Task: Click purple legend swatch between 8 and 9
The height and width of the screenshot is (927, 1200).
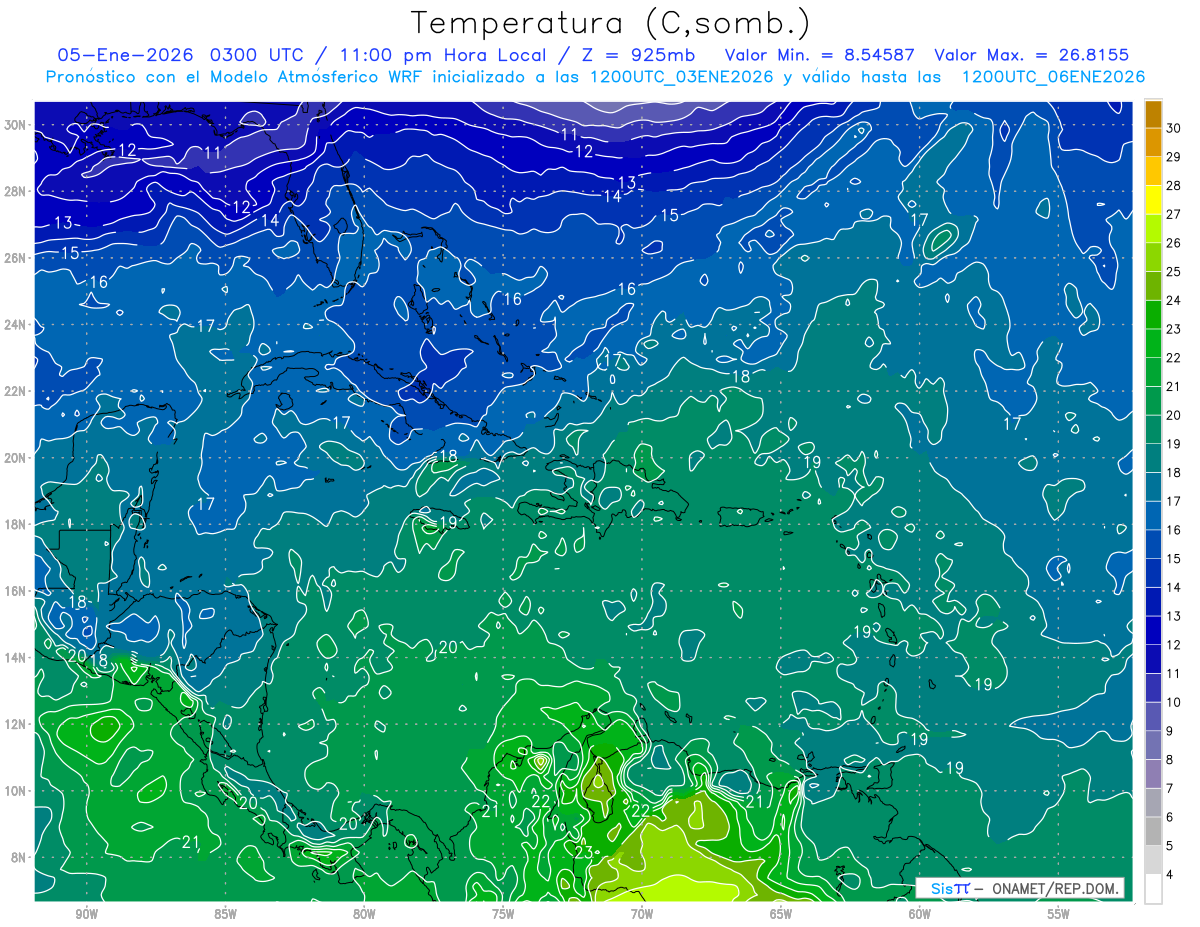Action: [1153, 745]
